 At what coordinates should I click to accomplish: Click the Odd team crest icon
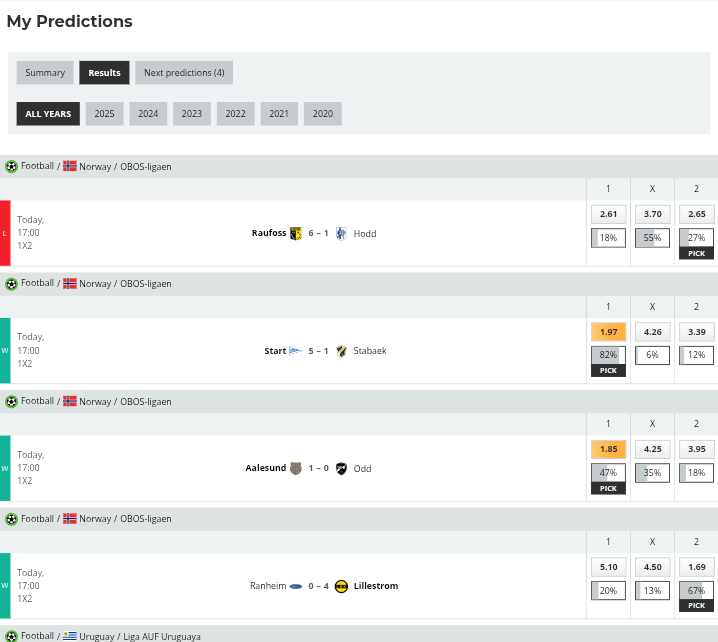tap(341, 468)
